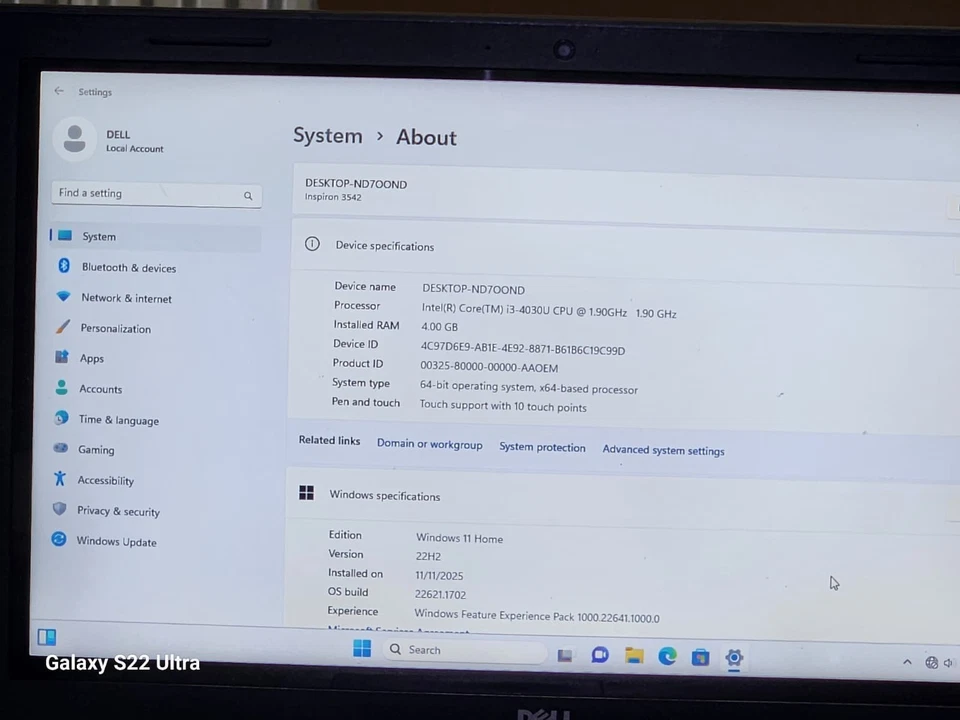This screenshot has height=720, width=960.
Task: Check Windows Update
Action: pyautogui.click(x=116, y=541)
